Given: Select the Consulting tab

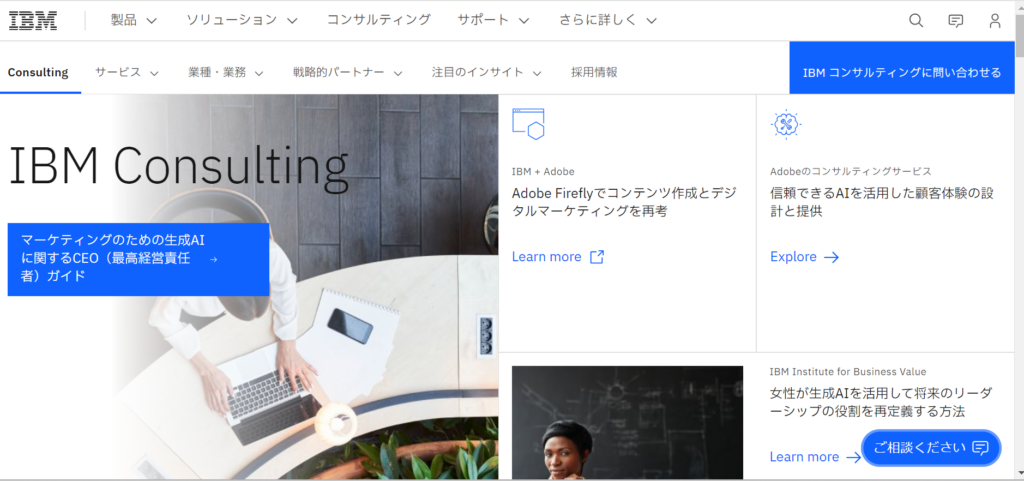Looking at the screenshot, I should (38, 72).
